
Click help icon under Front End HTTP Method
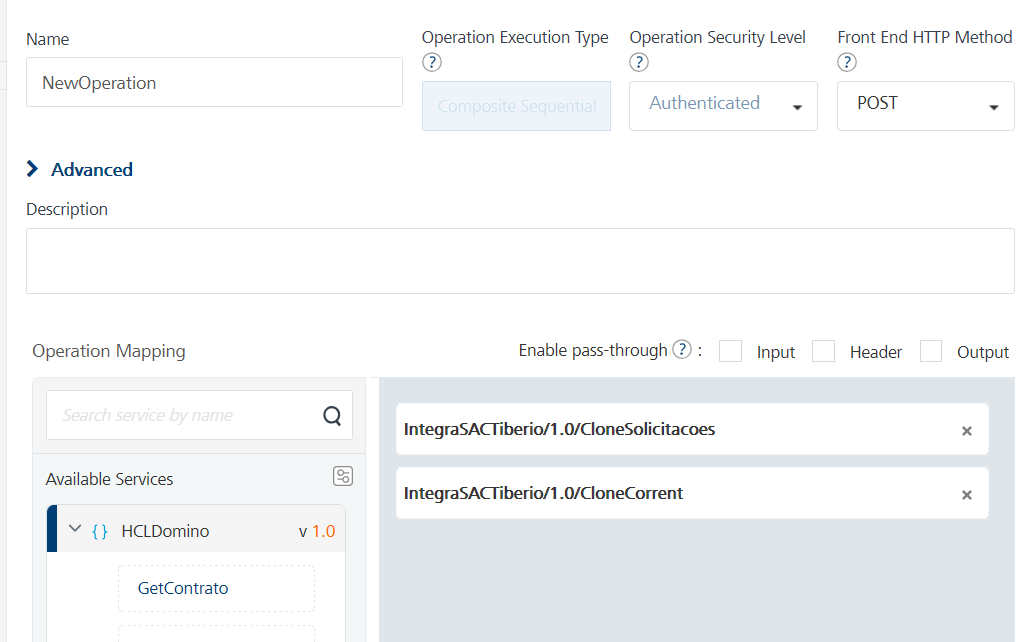[x=847, y=63]
